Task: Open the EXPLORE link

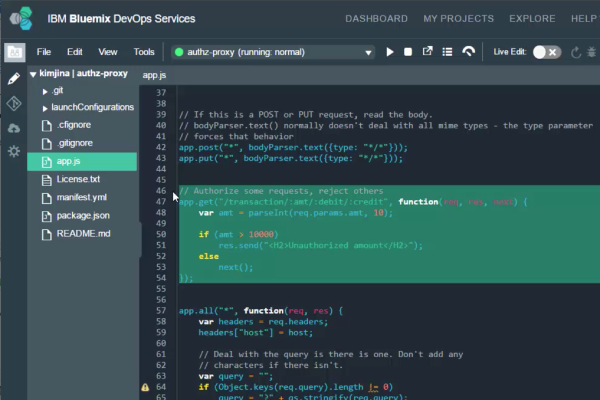Action: coord(532,18)
